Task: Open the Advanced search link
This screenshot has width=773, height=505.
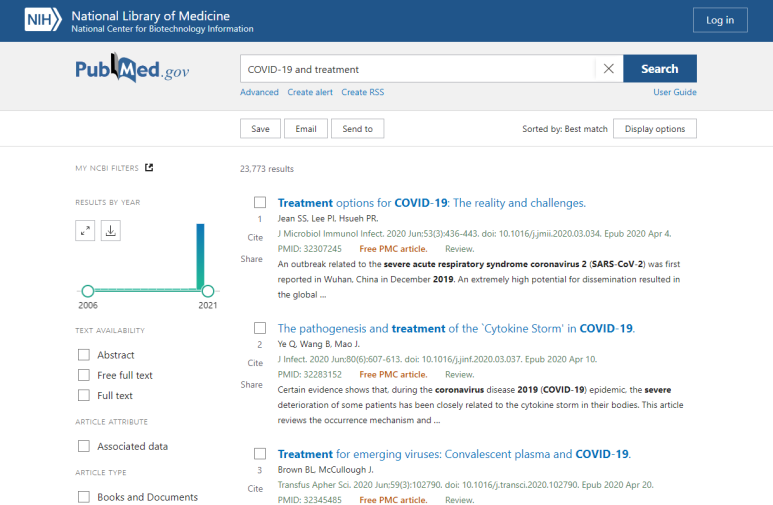Action: pos(259,92)
